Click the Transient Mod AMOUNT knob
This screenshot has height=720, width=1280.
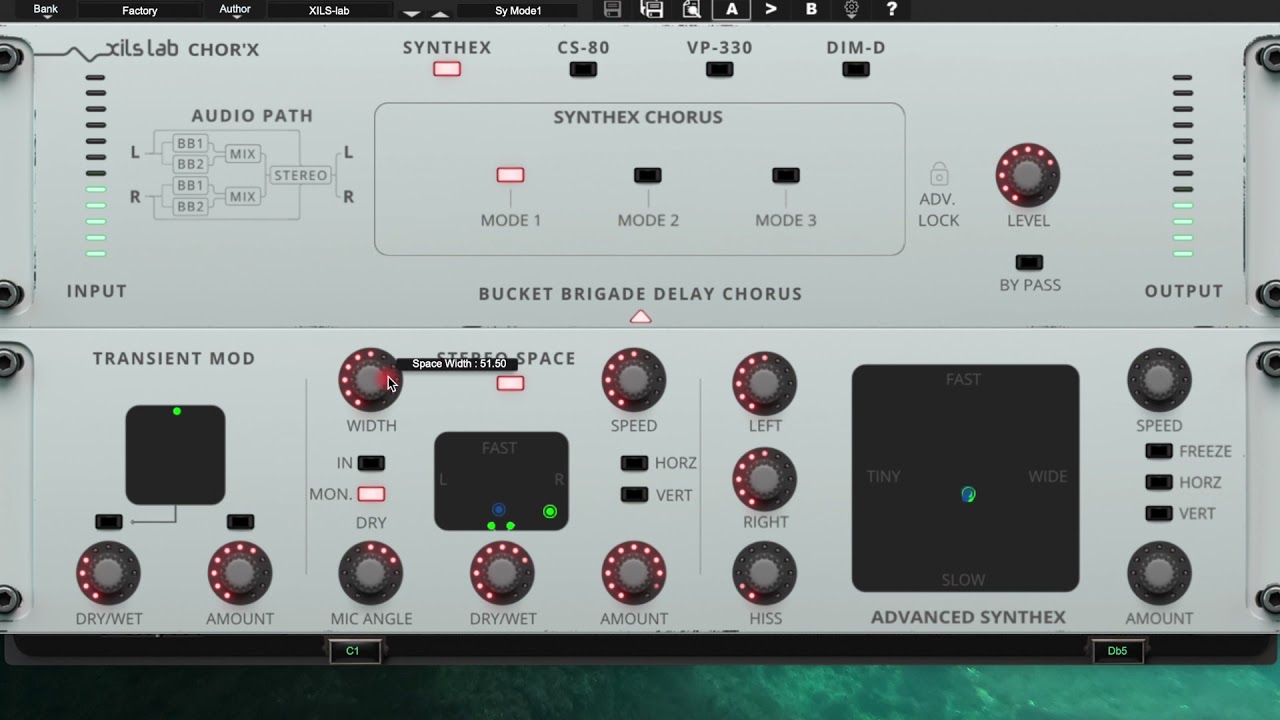point(240,573)
